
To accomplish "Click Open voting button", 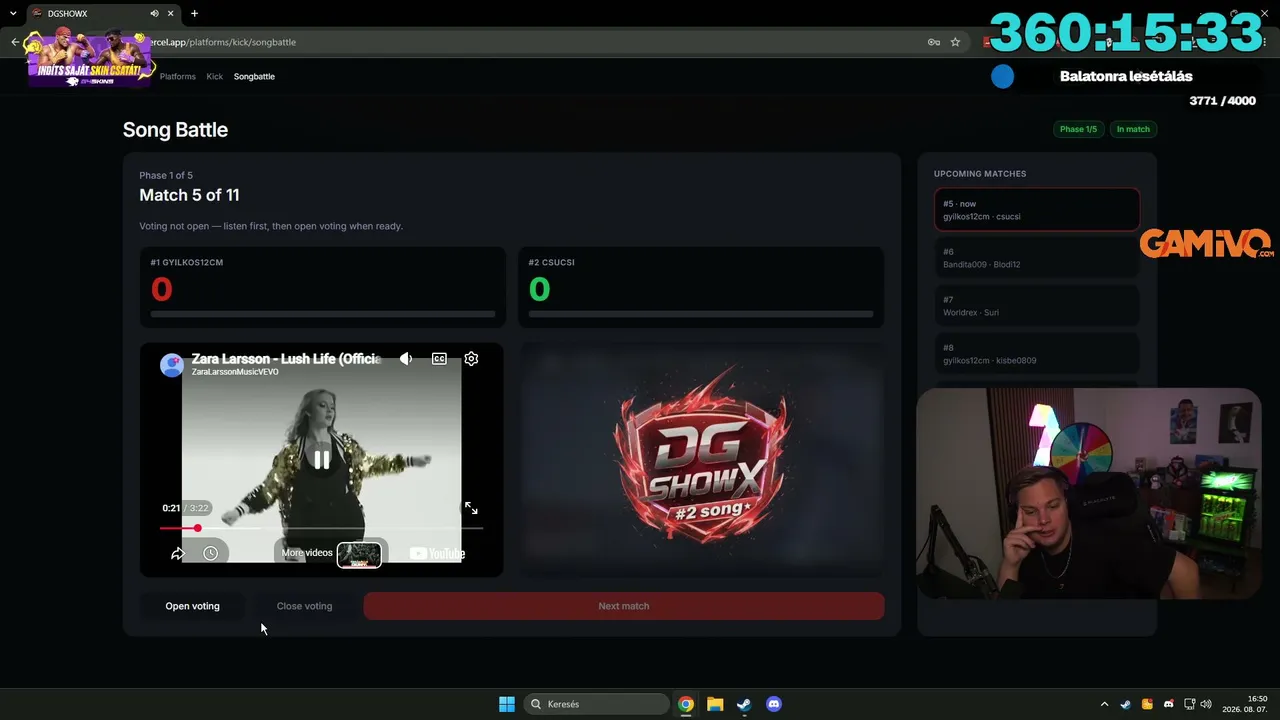I will [x=192, y=606].
